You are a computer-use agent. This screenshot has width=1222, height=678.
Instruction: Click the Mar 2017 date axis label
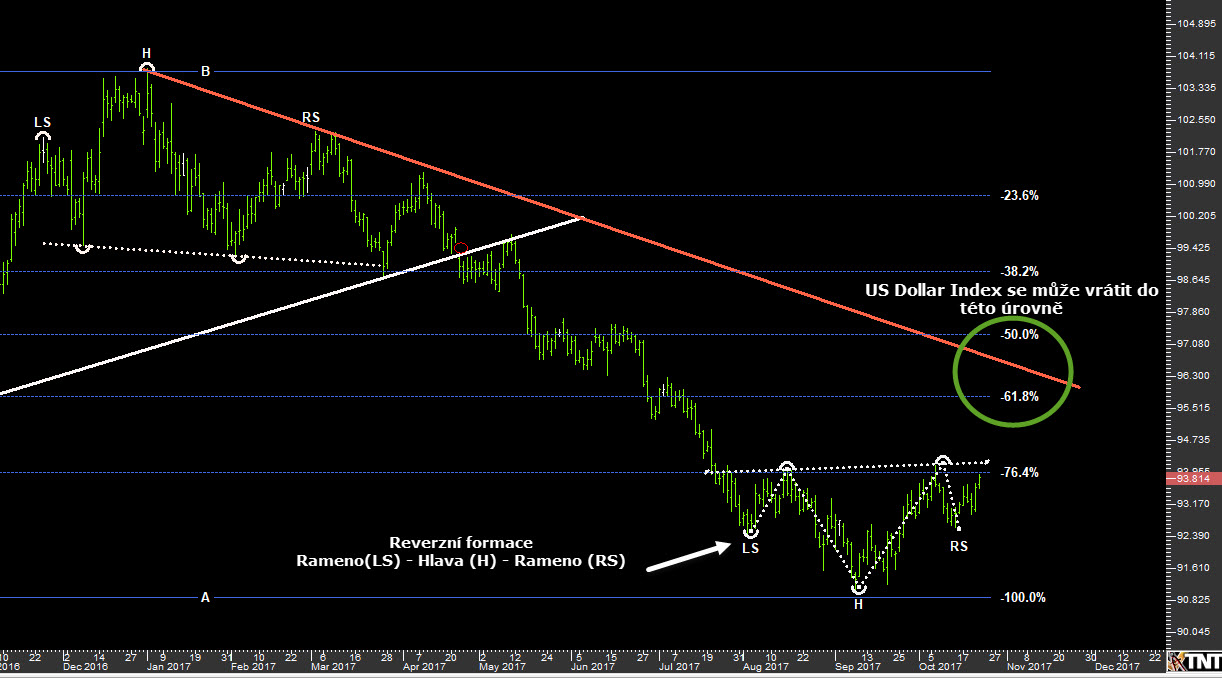click(332, 666)
